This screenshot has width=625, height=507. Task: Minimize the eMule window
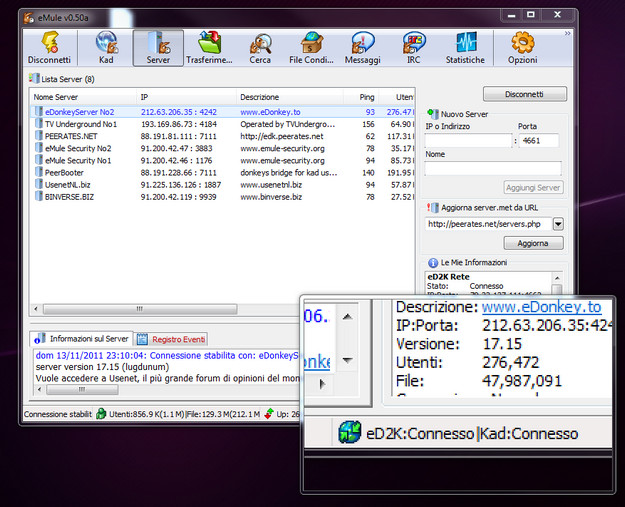(511, 16)
